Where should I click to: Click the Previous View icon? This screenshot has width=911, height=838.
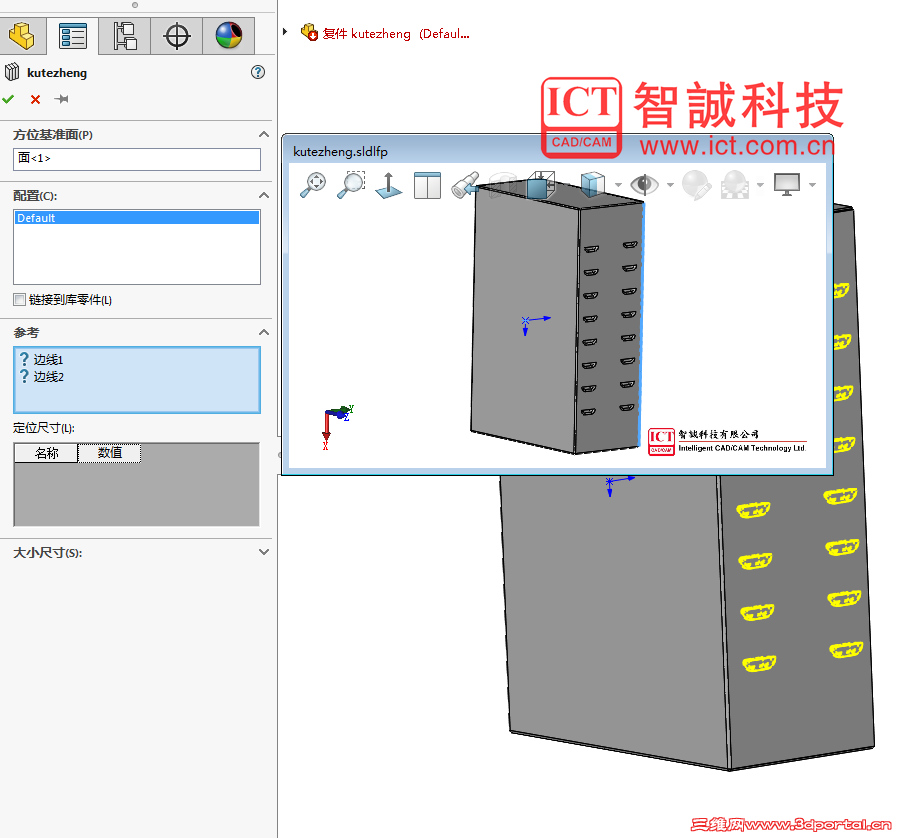pyautogui.click(x=465, y=185)
